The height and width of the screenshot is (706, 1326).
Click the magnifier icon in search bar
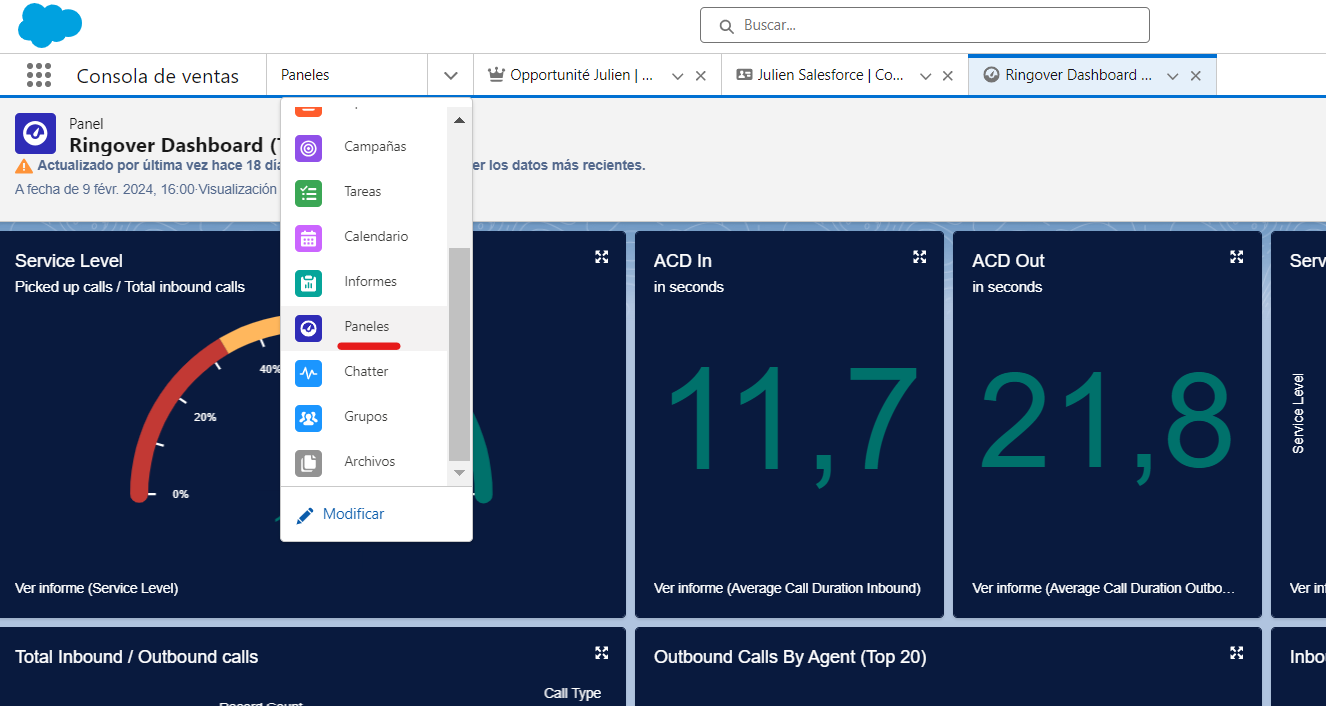pyautogui.click(x=725, y=25)
